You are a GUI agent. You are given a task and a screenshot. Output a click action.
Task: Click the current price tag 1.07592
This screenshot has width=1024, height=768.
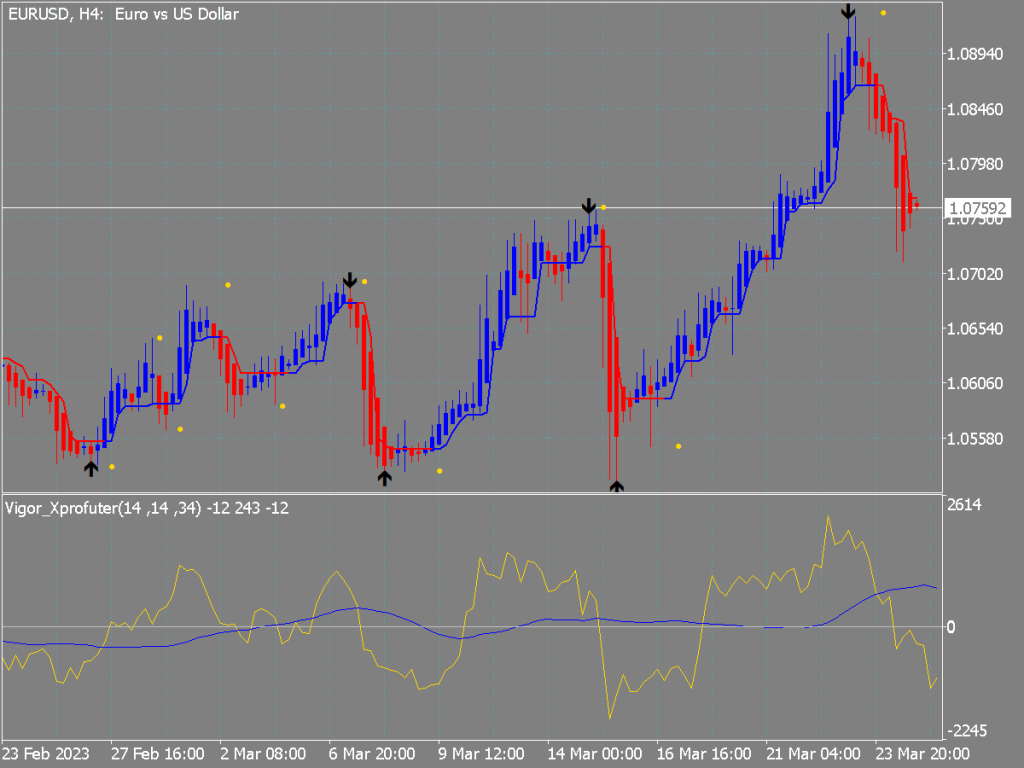coord(977,208)
